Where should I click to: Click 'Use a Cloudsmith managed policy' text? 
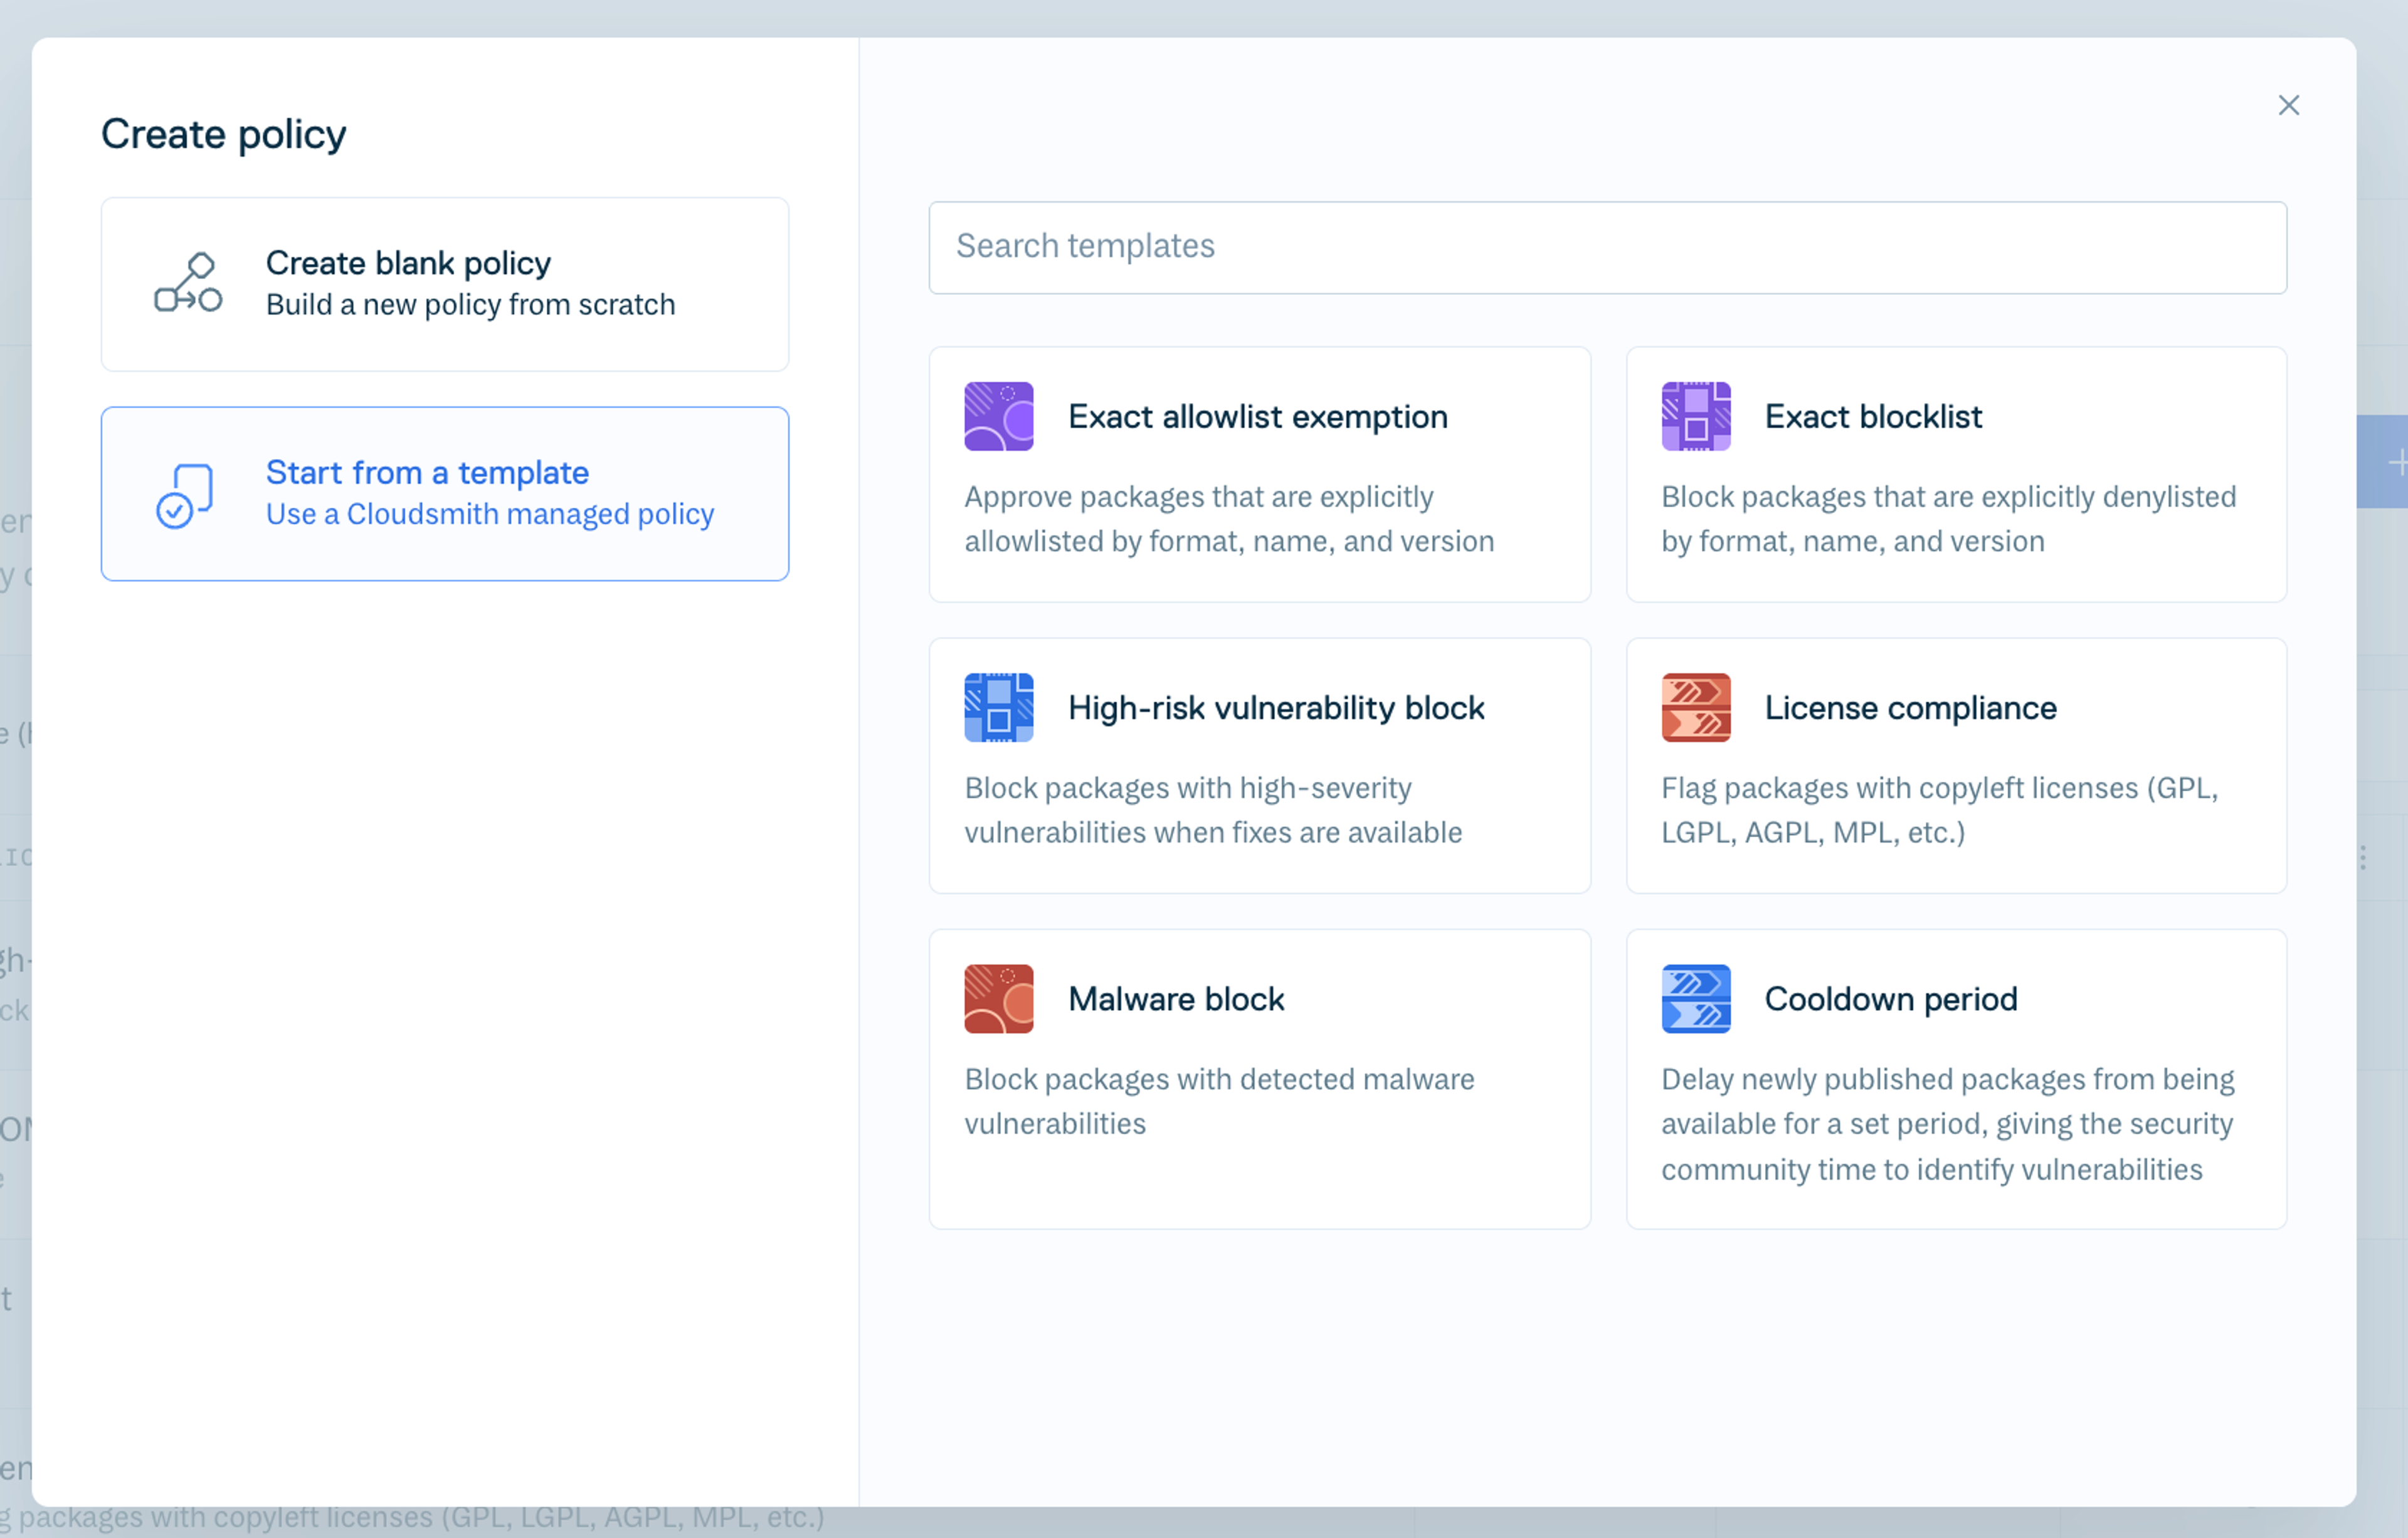tap(490, 514)
